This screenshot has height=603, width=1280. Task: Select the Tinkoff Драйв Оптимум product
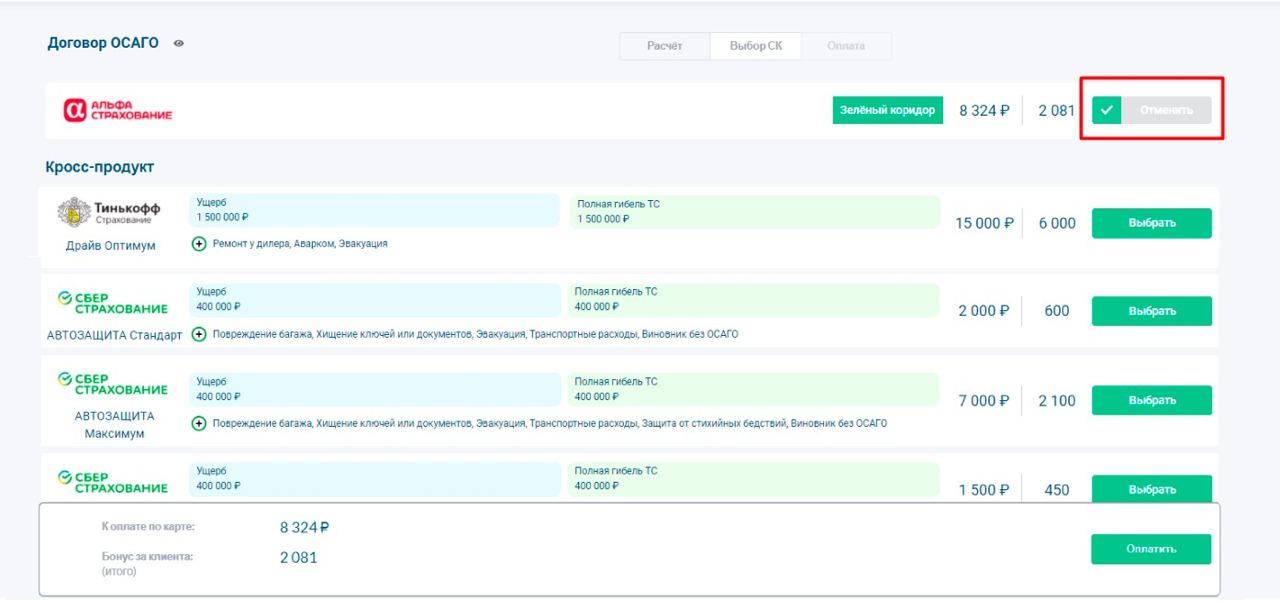pos(1151,223)
